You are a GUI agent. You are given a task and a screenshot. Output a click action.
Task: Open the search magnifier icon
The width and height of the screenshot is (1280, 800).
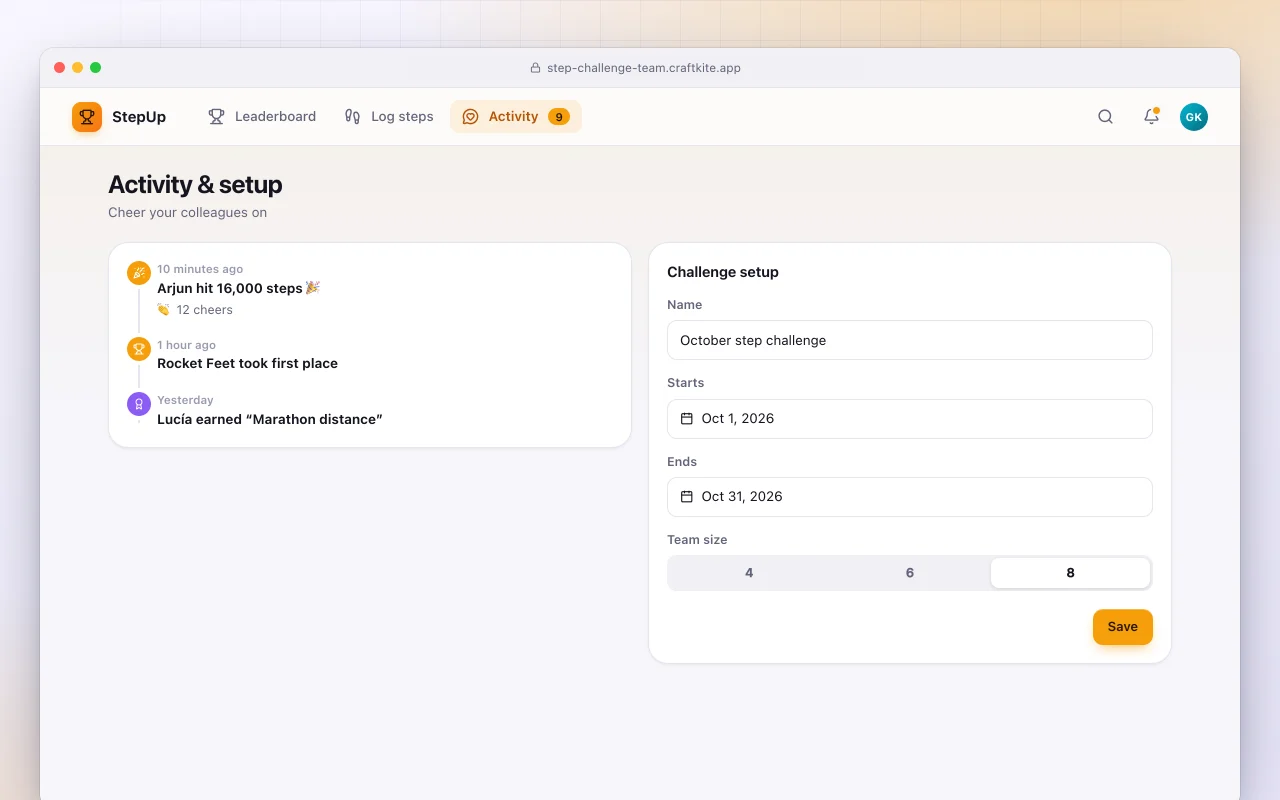(1105, 117)
